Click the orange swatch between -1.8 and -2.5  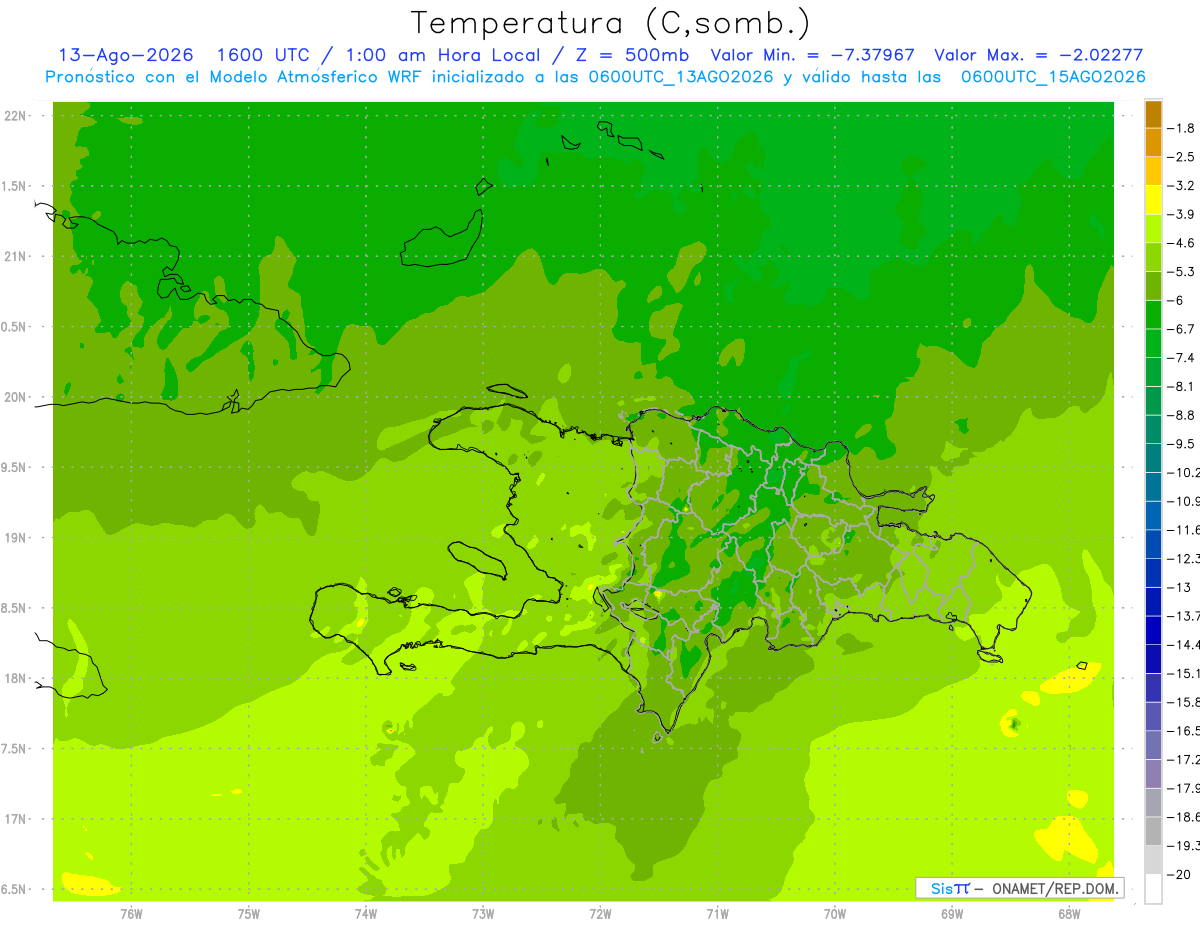1153,142
